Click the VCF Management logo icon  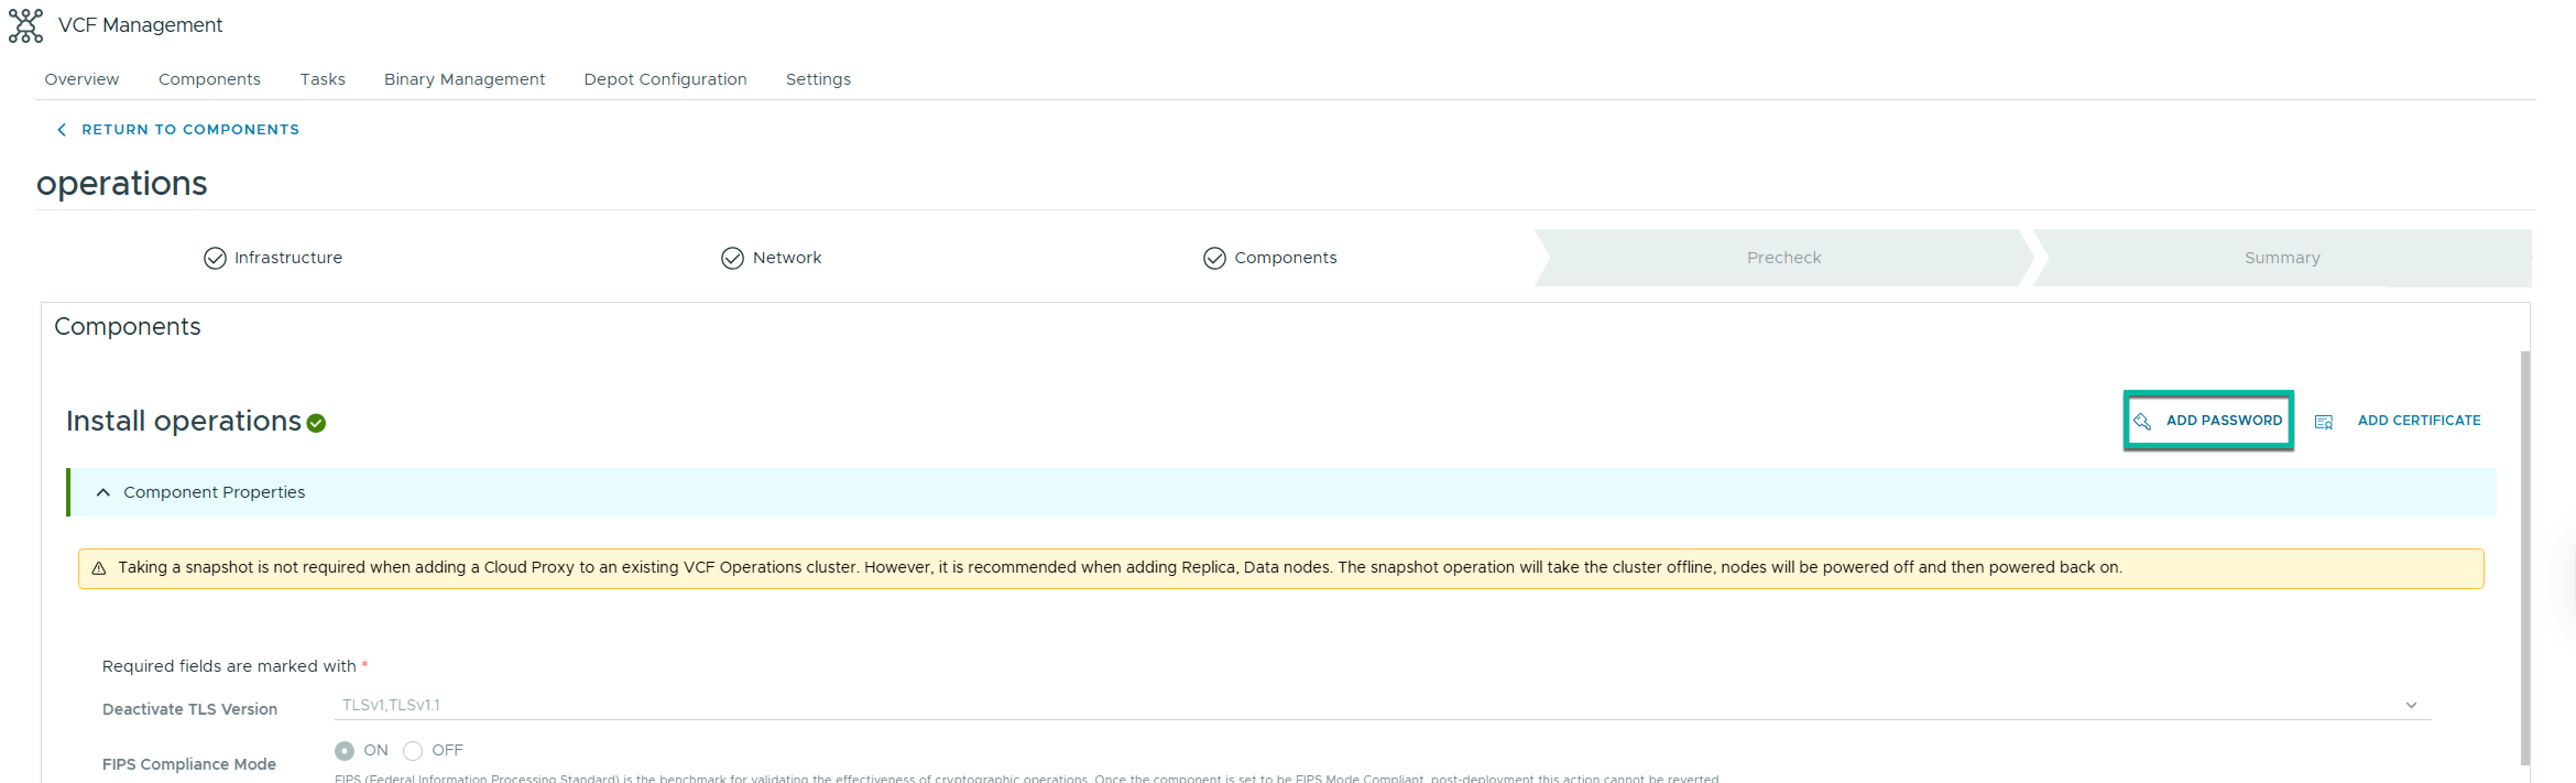click(25, 26)
